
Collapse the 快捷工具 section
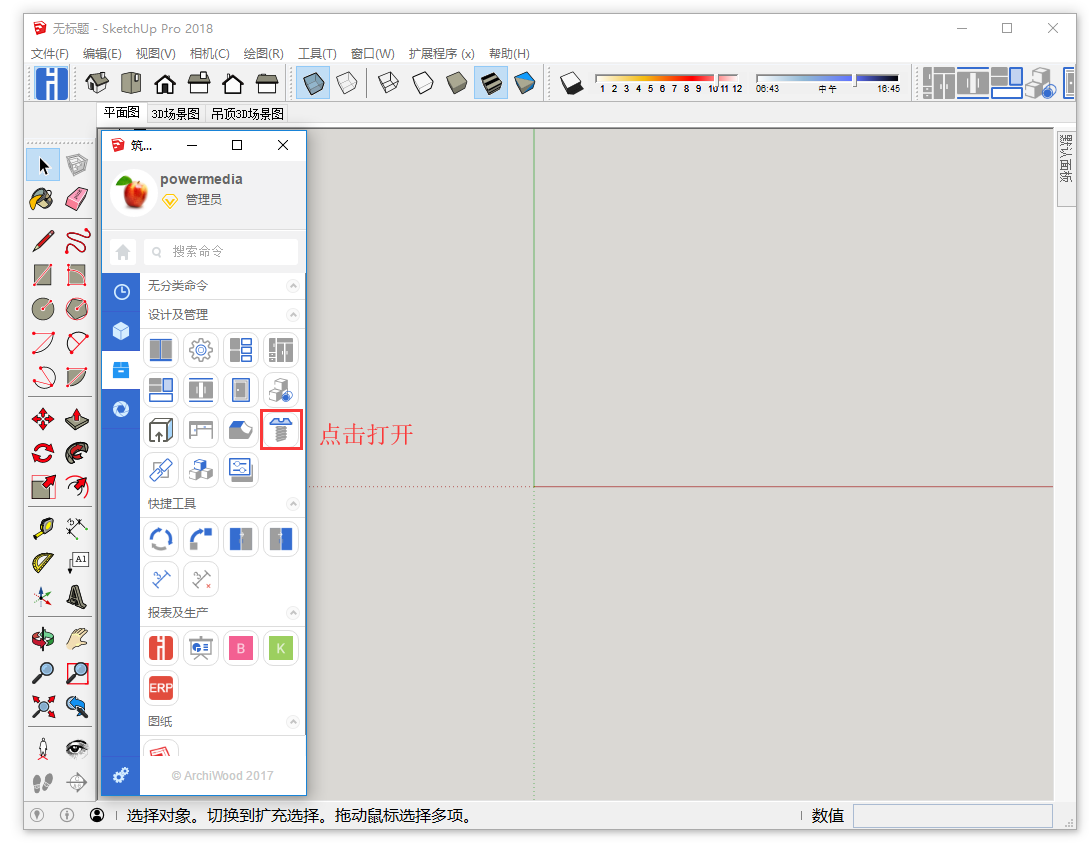tap(293, 504)
